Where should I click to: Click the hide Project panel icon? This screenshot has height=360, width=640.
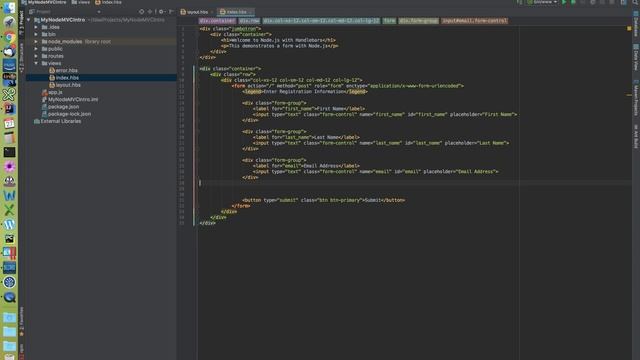[x=171, y=12]
